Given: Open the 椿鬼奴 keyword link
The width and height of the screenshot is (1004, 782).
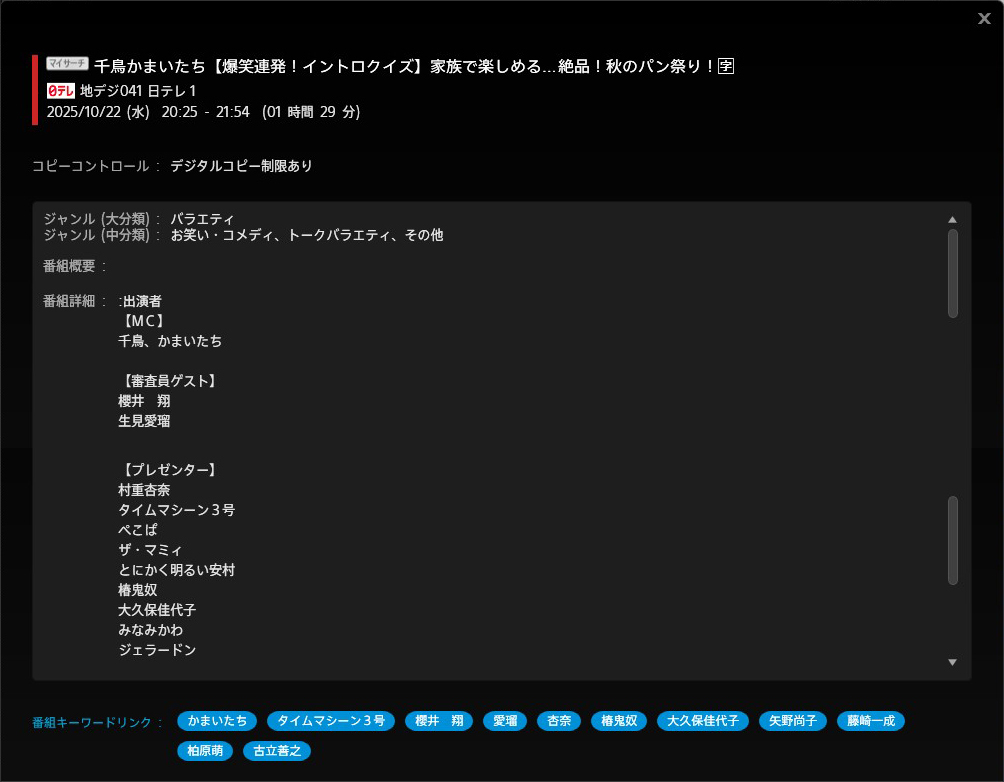Looking at the screenshot, I should click(x=619, y=721).
